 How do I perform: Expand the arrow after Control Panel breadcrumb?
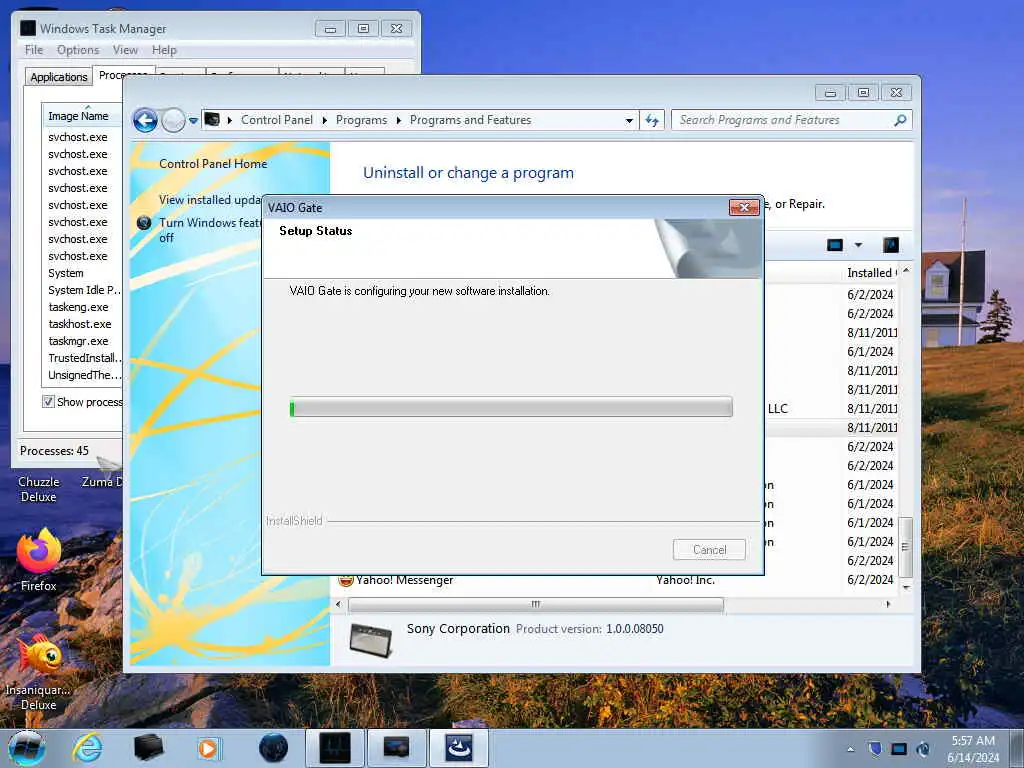coord(325,120)
